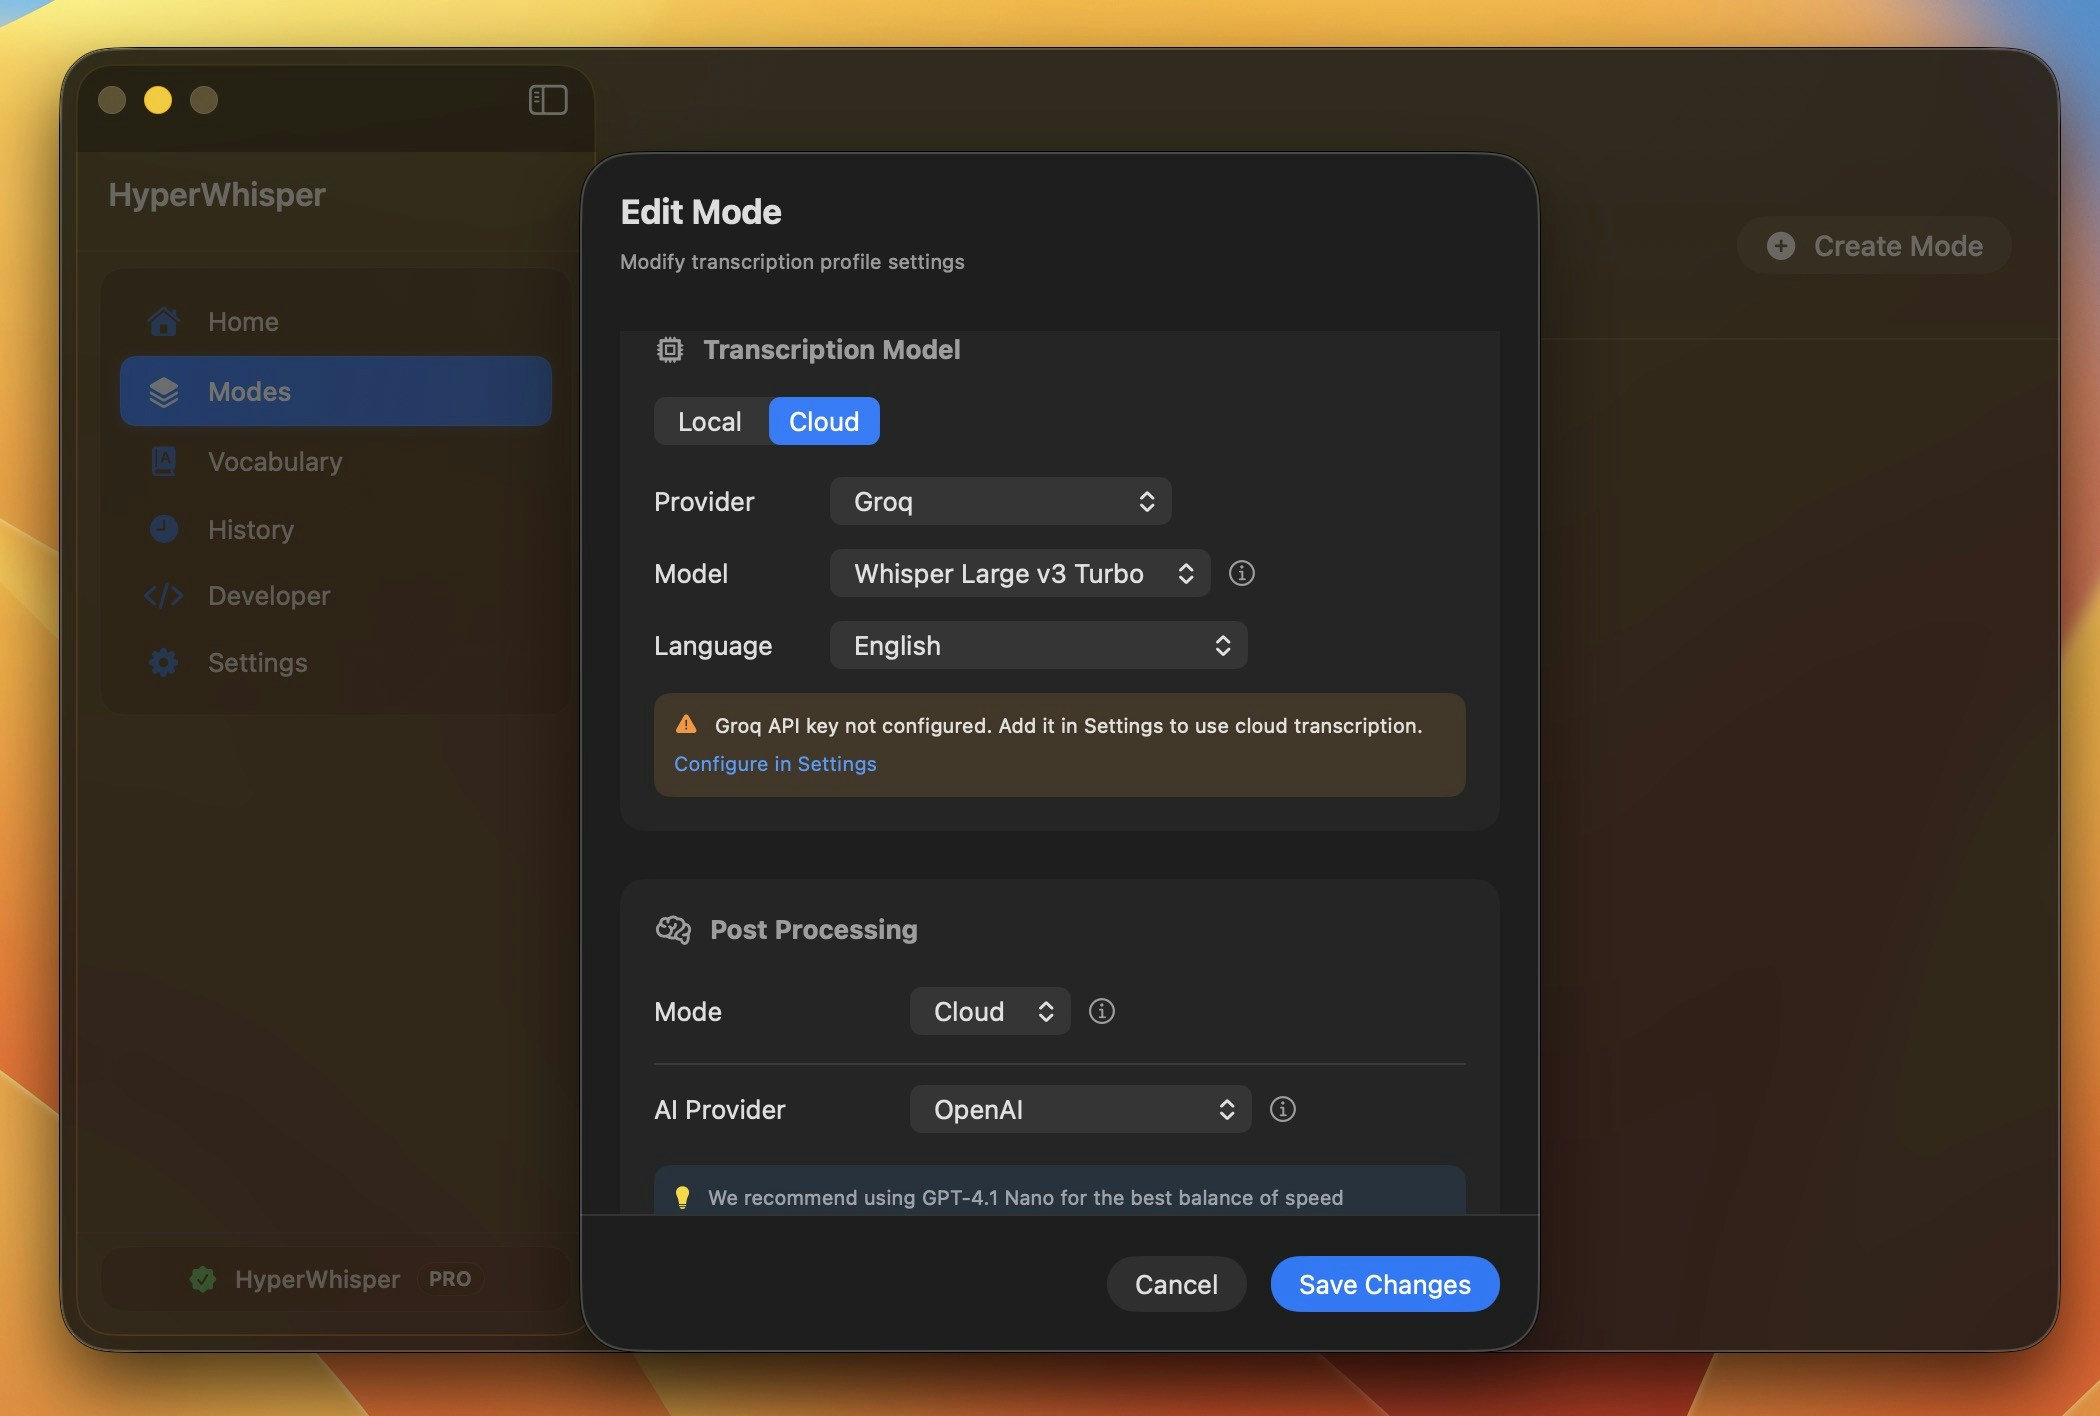Open Configure in Settings link
Viewport: 2100px width, 1416px height.
click(x=775, y=763)
